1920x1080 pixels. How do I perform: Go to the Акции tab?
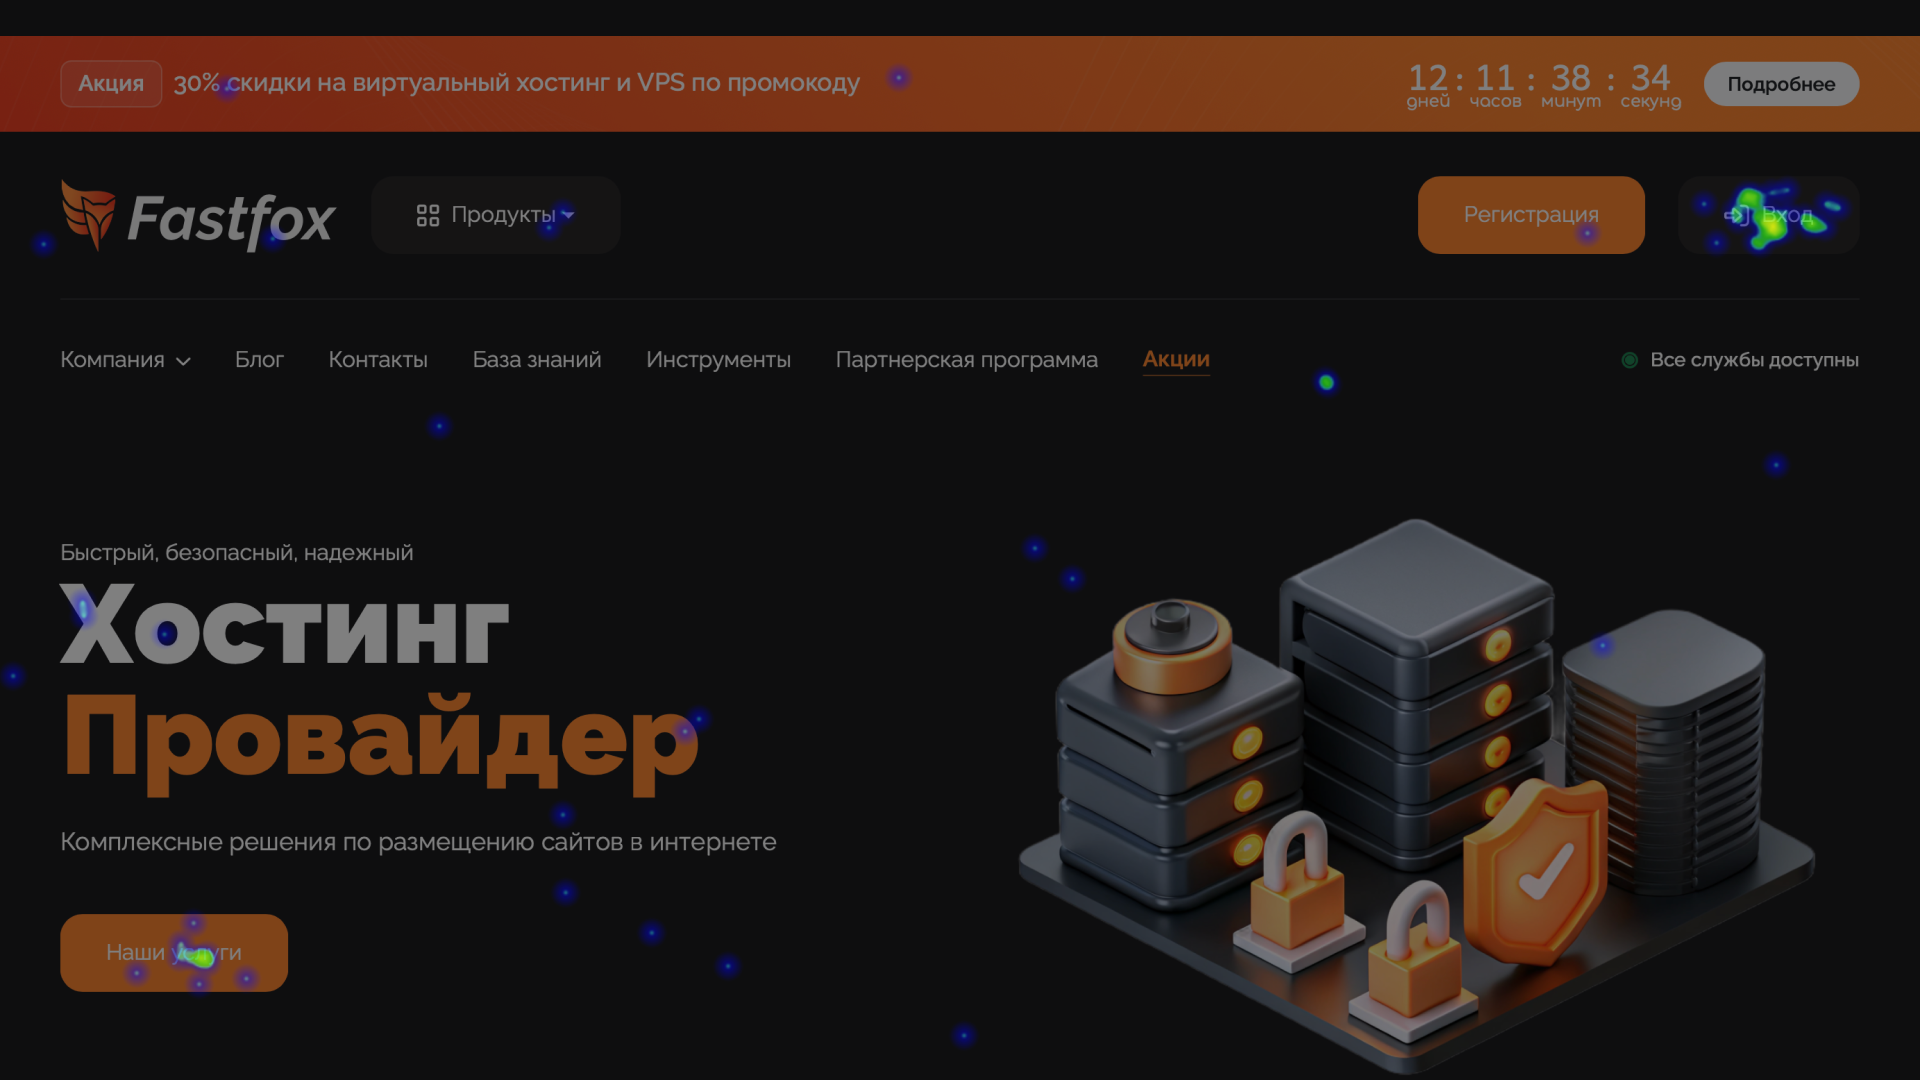click(1176, 360)
